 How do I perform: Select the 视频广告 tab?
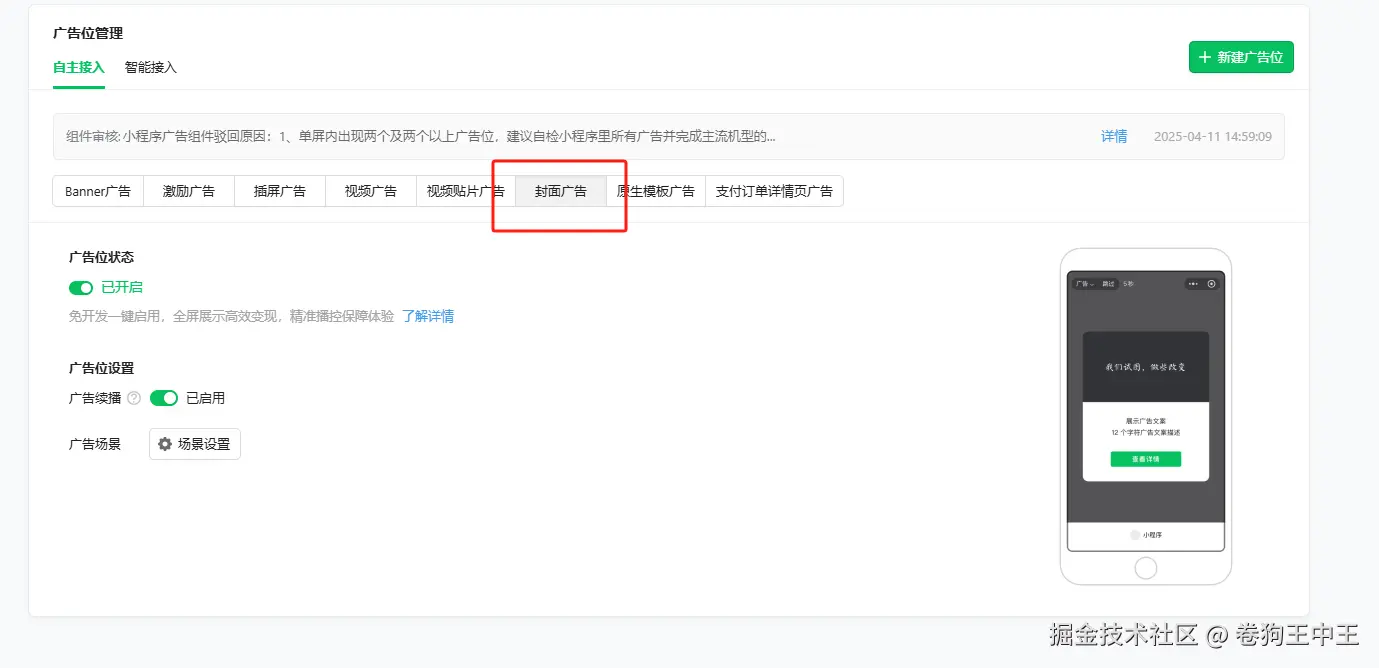click(371, 191)
